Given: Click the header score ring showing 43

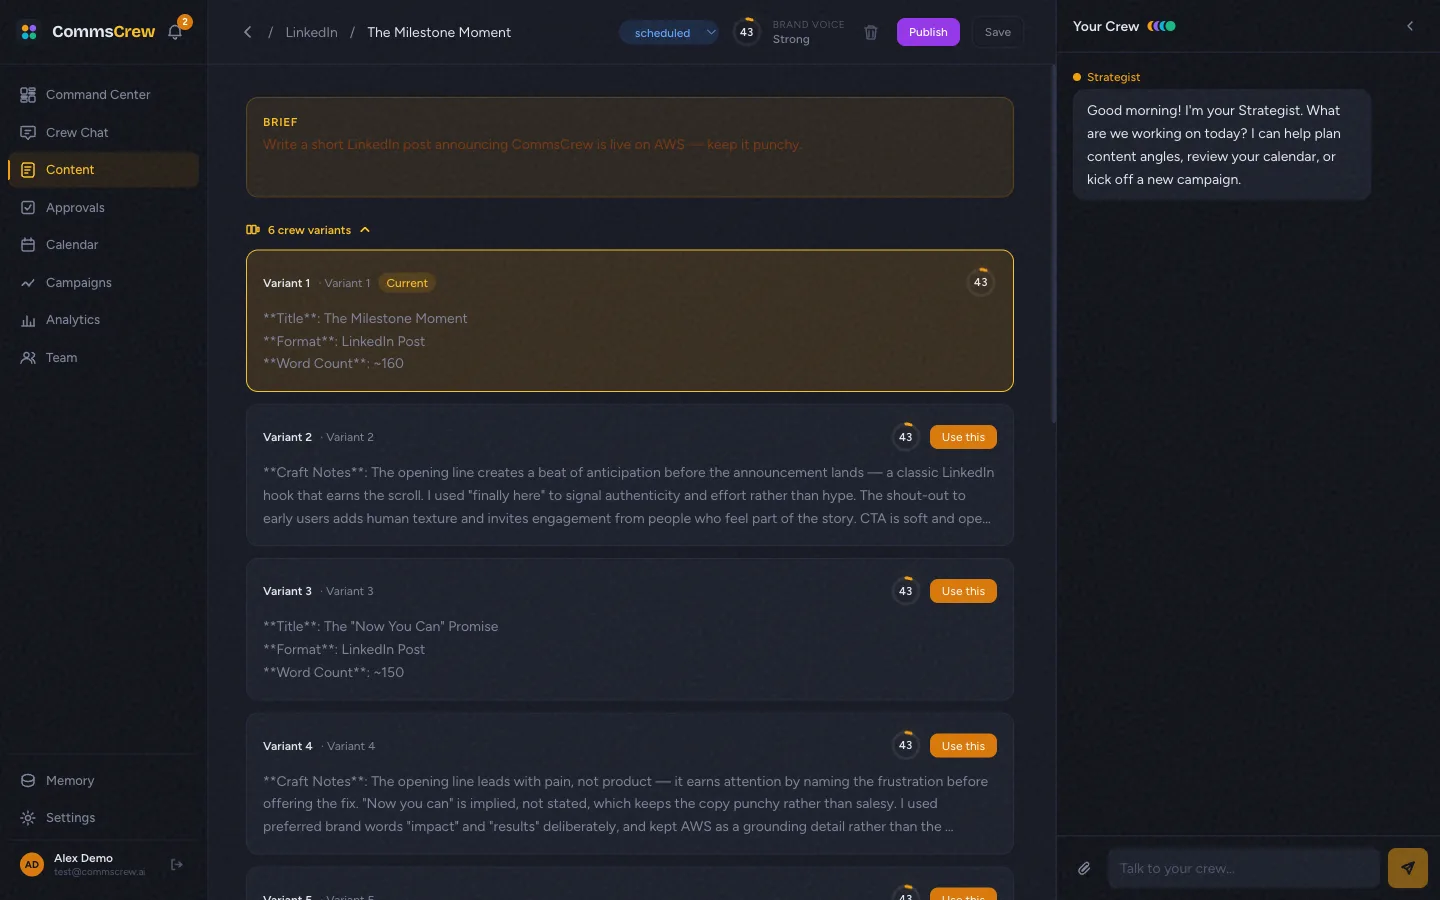Looking at the screenshot, I should tap(746, 32).
